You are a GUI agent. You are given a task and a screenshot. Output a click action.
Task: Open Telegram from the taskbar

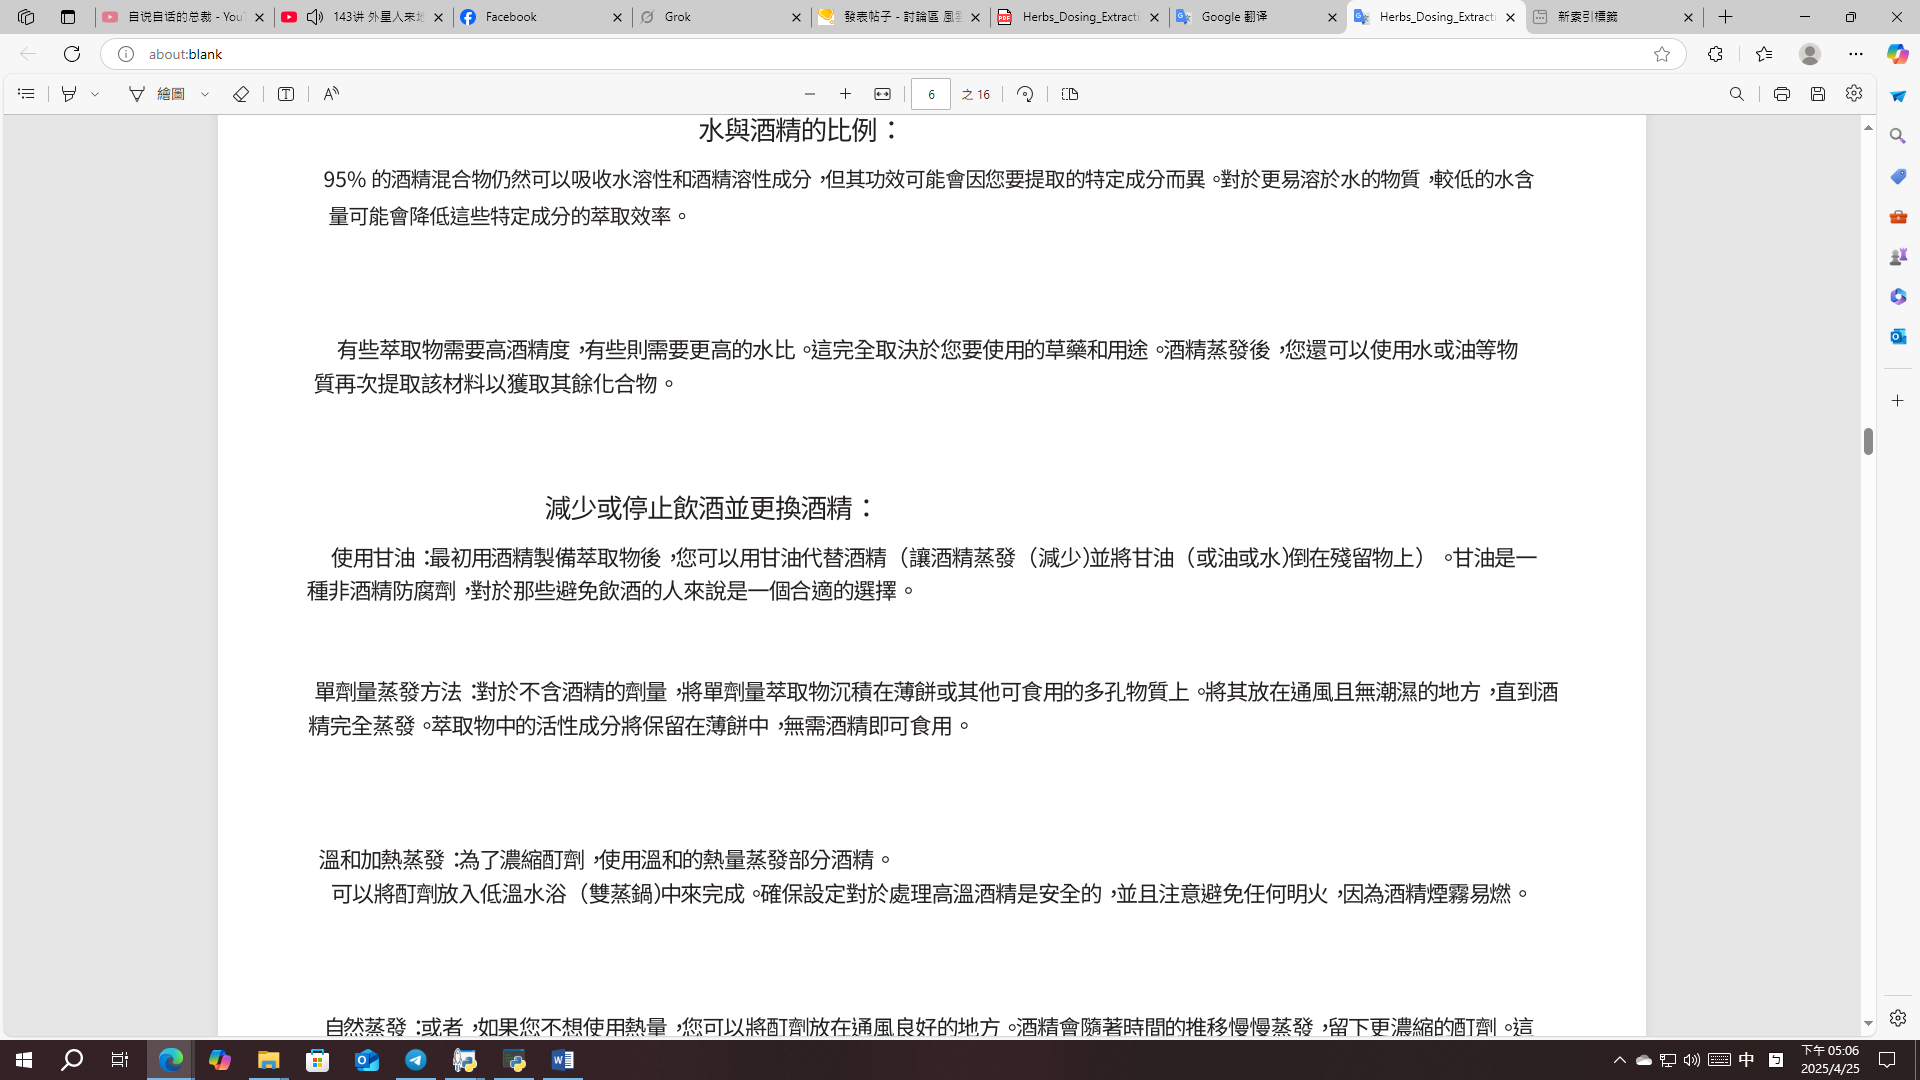[416, 1060]
